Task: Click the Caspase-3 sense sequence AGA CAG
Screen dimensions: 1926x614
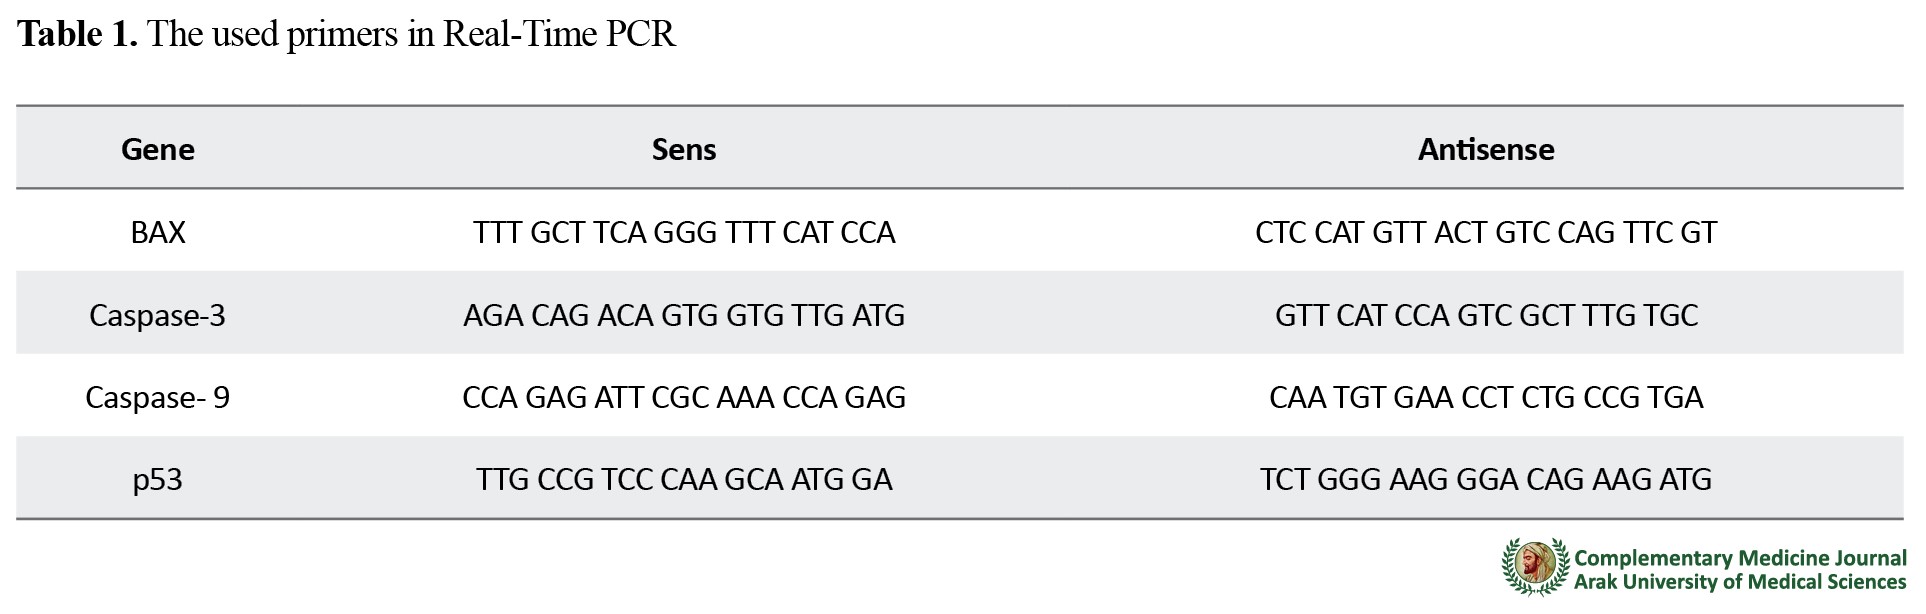Action: [x=684, y=315]
